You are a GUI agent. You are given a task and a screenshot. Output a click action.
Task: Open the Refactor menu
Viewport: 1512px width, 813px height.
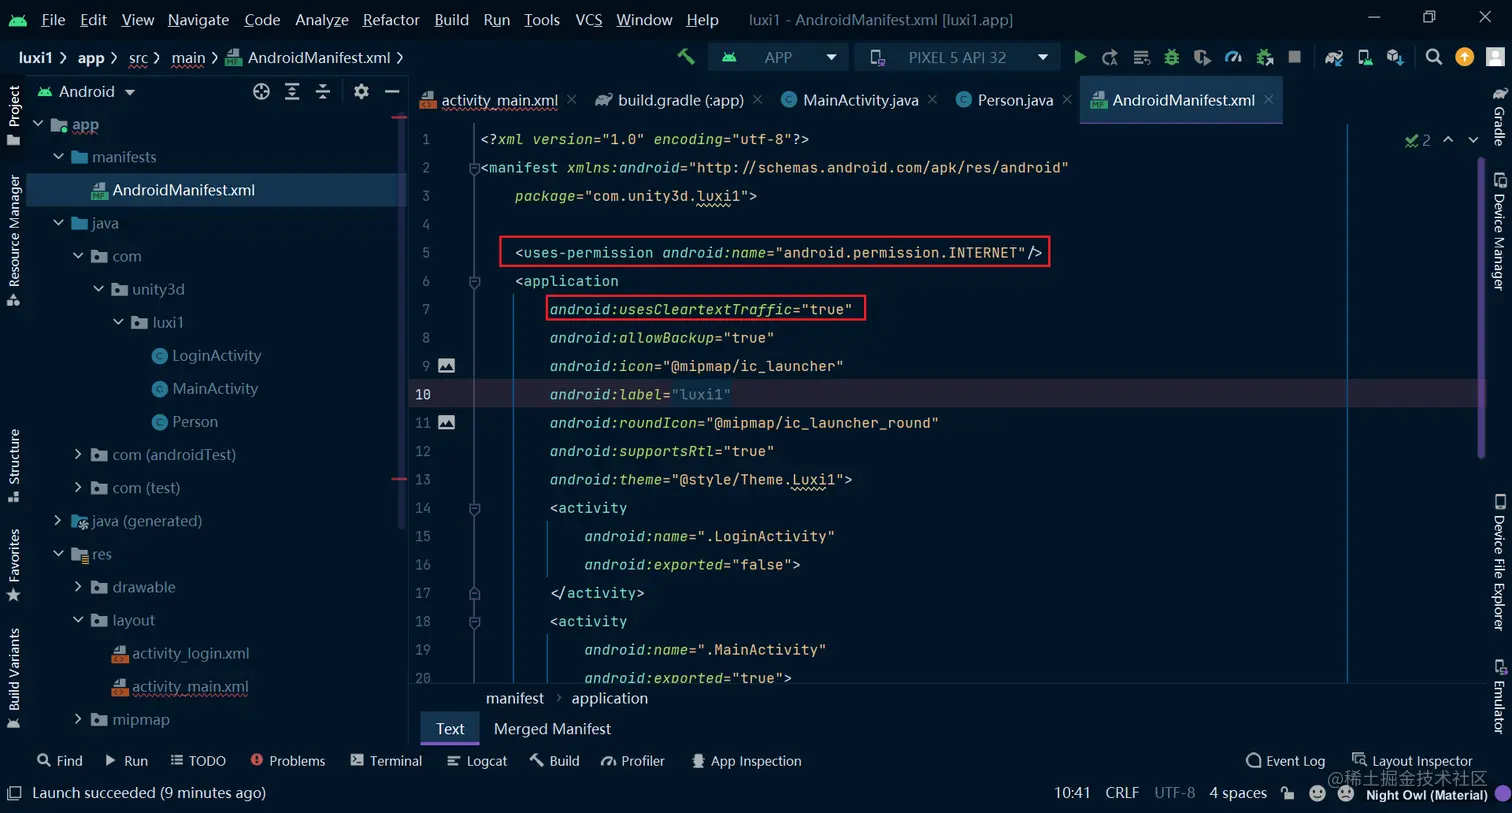click(x=390, y=19)
